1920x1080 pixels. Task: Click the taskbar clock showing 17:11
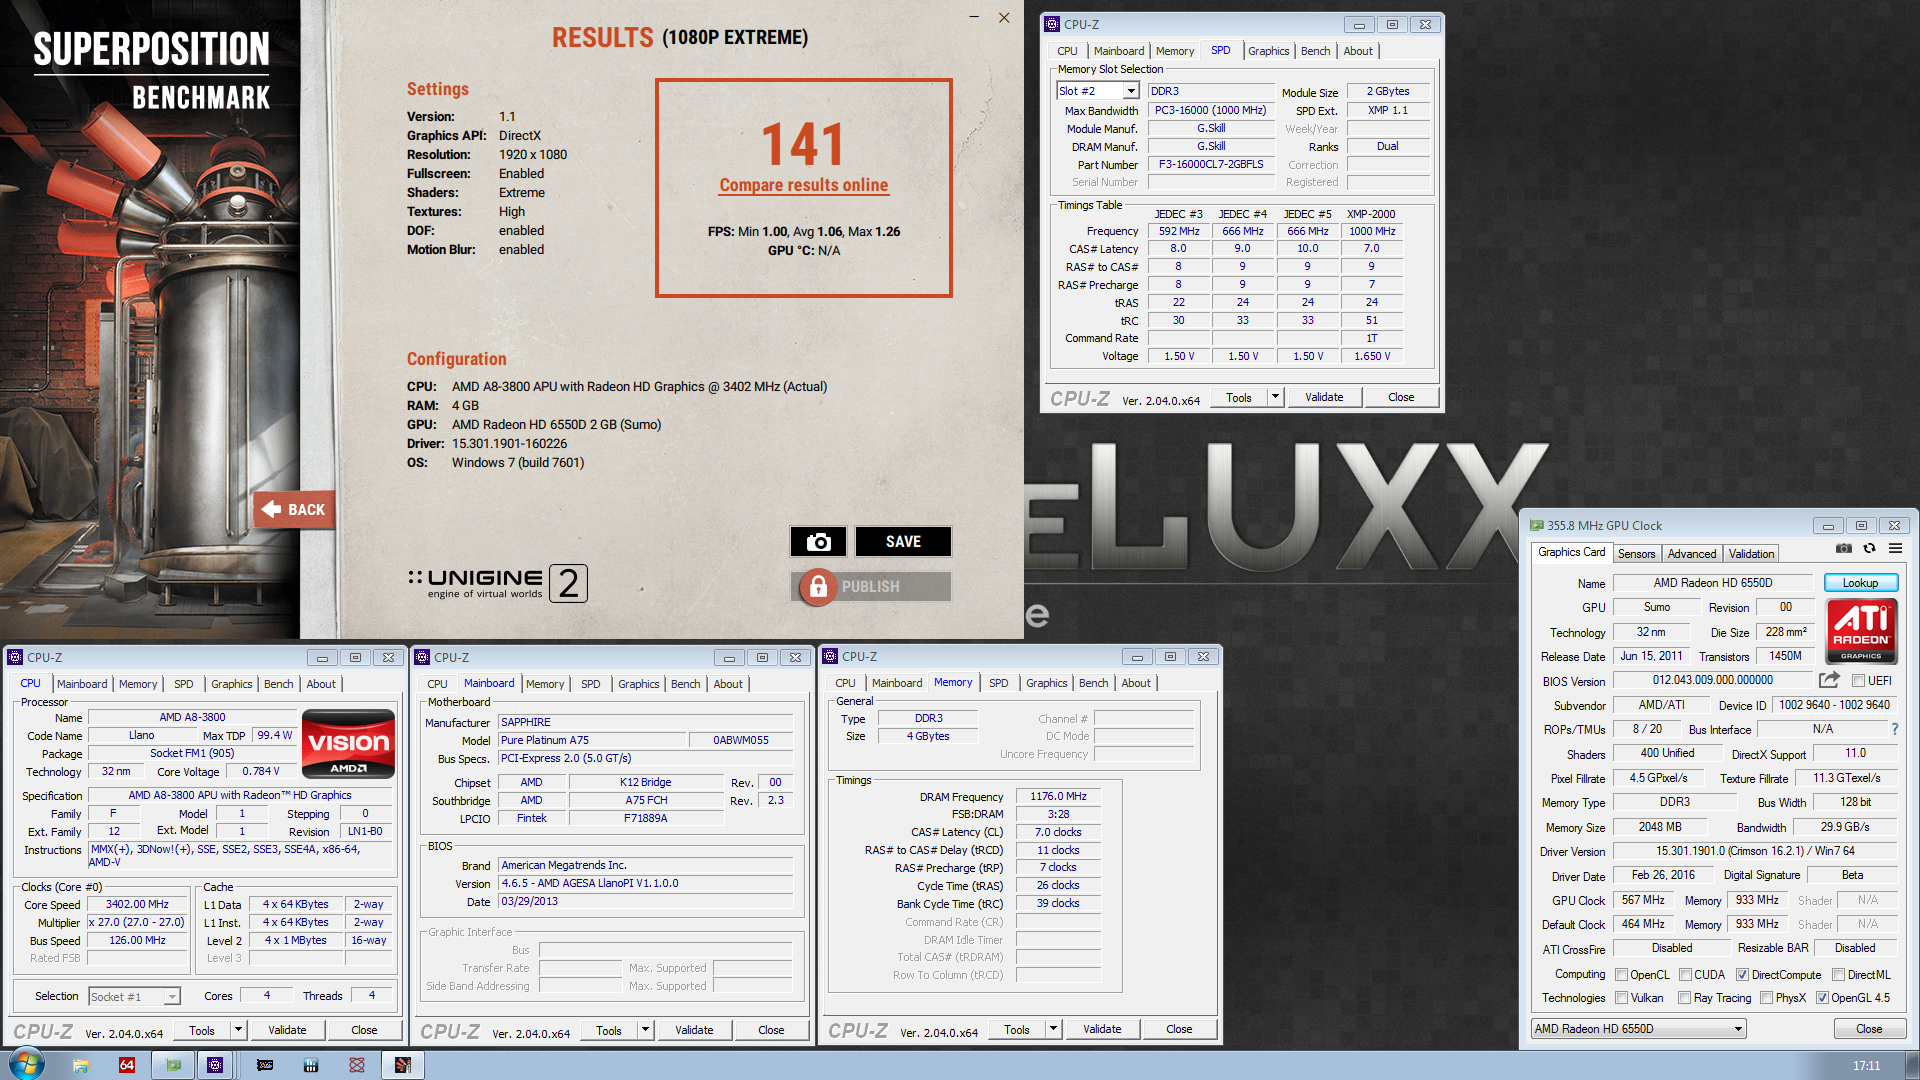pyautogui.click(x=1866, y=1066)
